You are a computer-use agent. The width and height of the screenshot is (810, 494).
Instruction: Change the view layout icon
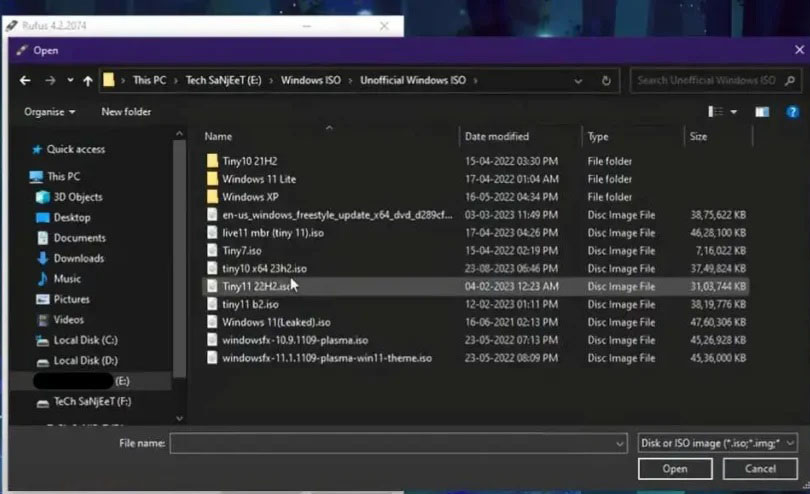click(x=715, y=112)
